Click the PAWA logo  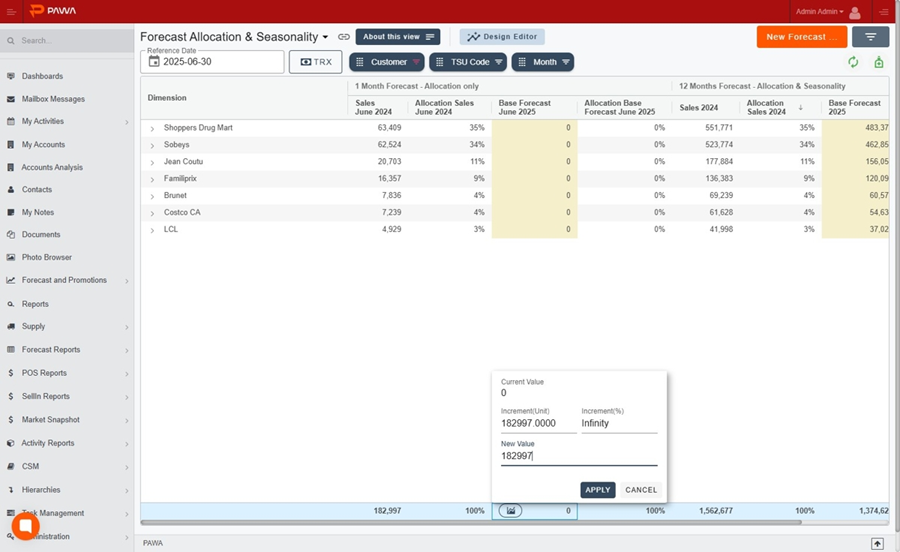pos(53,11)
